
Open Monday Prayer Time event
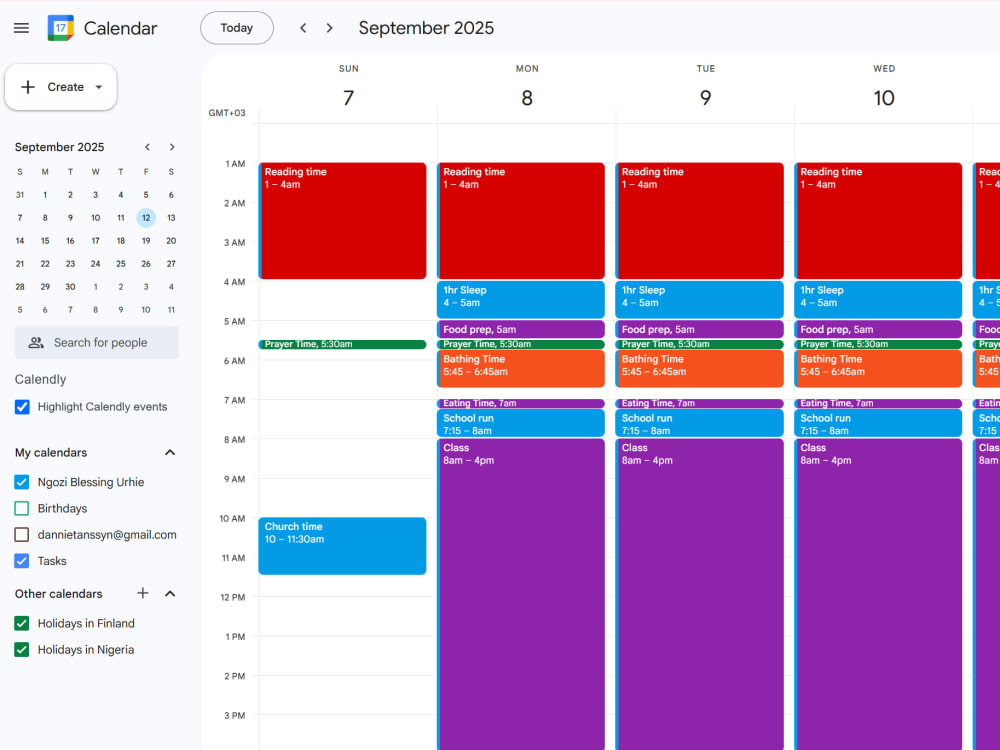(521, 344)
